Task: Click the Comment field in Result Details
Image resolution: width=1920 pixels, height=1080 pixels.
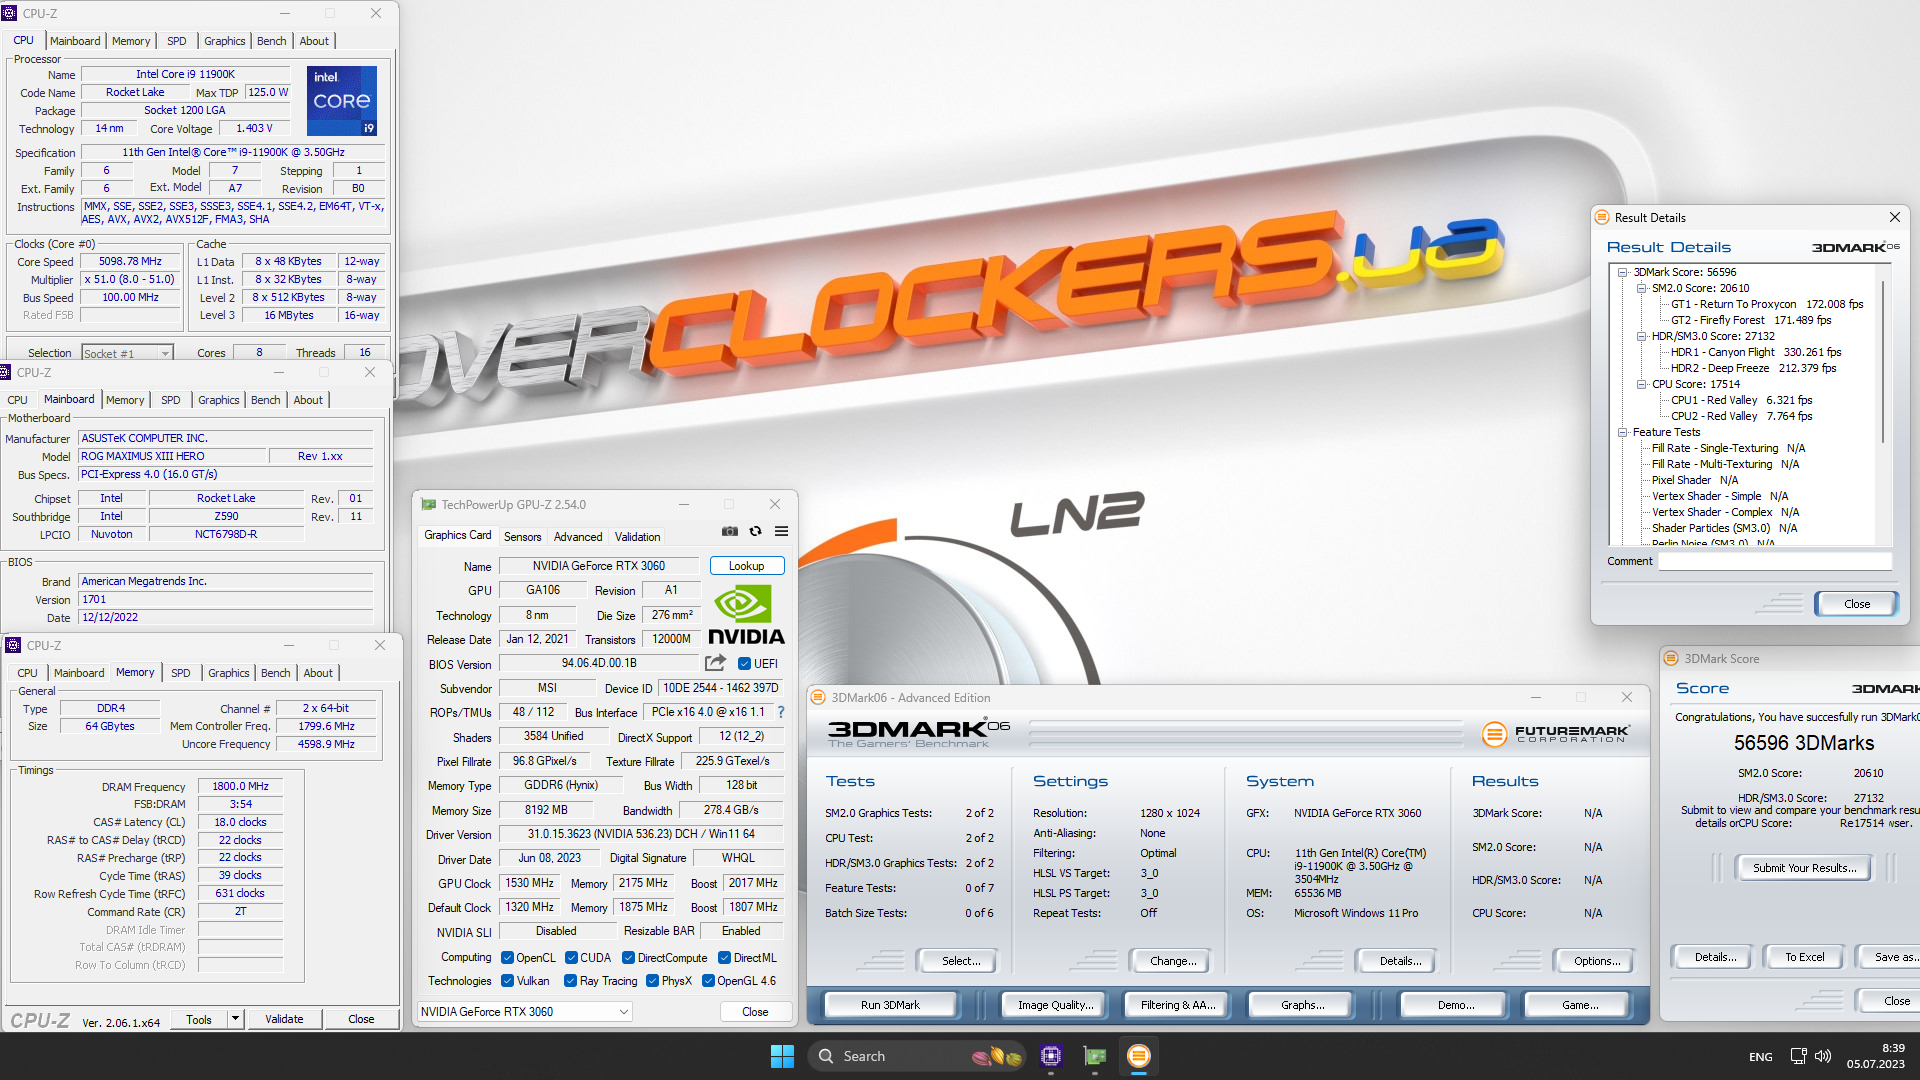Action: [1774, 561]
